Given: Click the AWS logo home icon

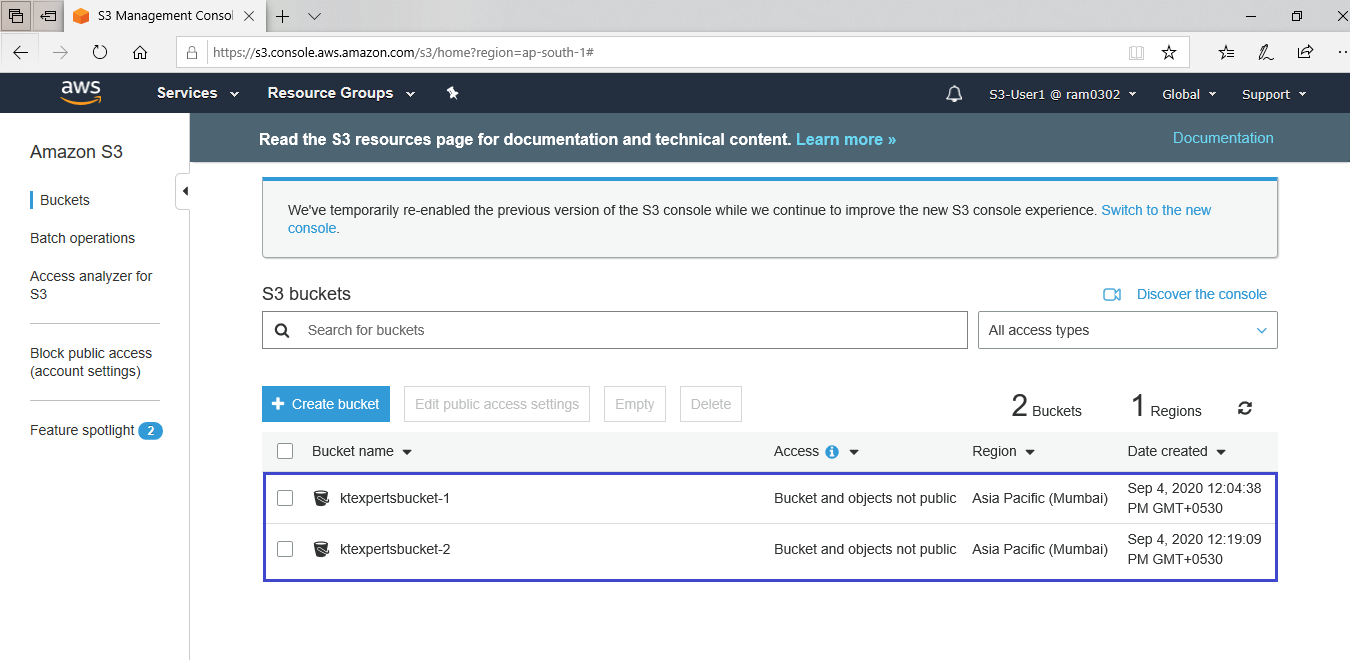Looking at the screenshot, I should coord(81,93).
